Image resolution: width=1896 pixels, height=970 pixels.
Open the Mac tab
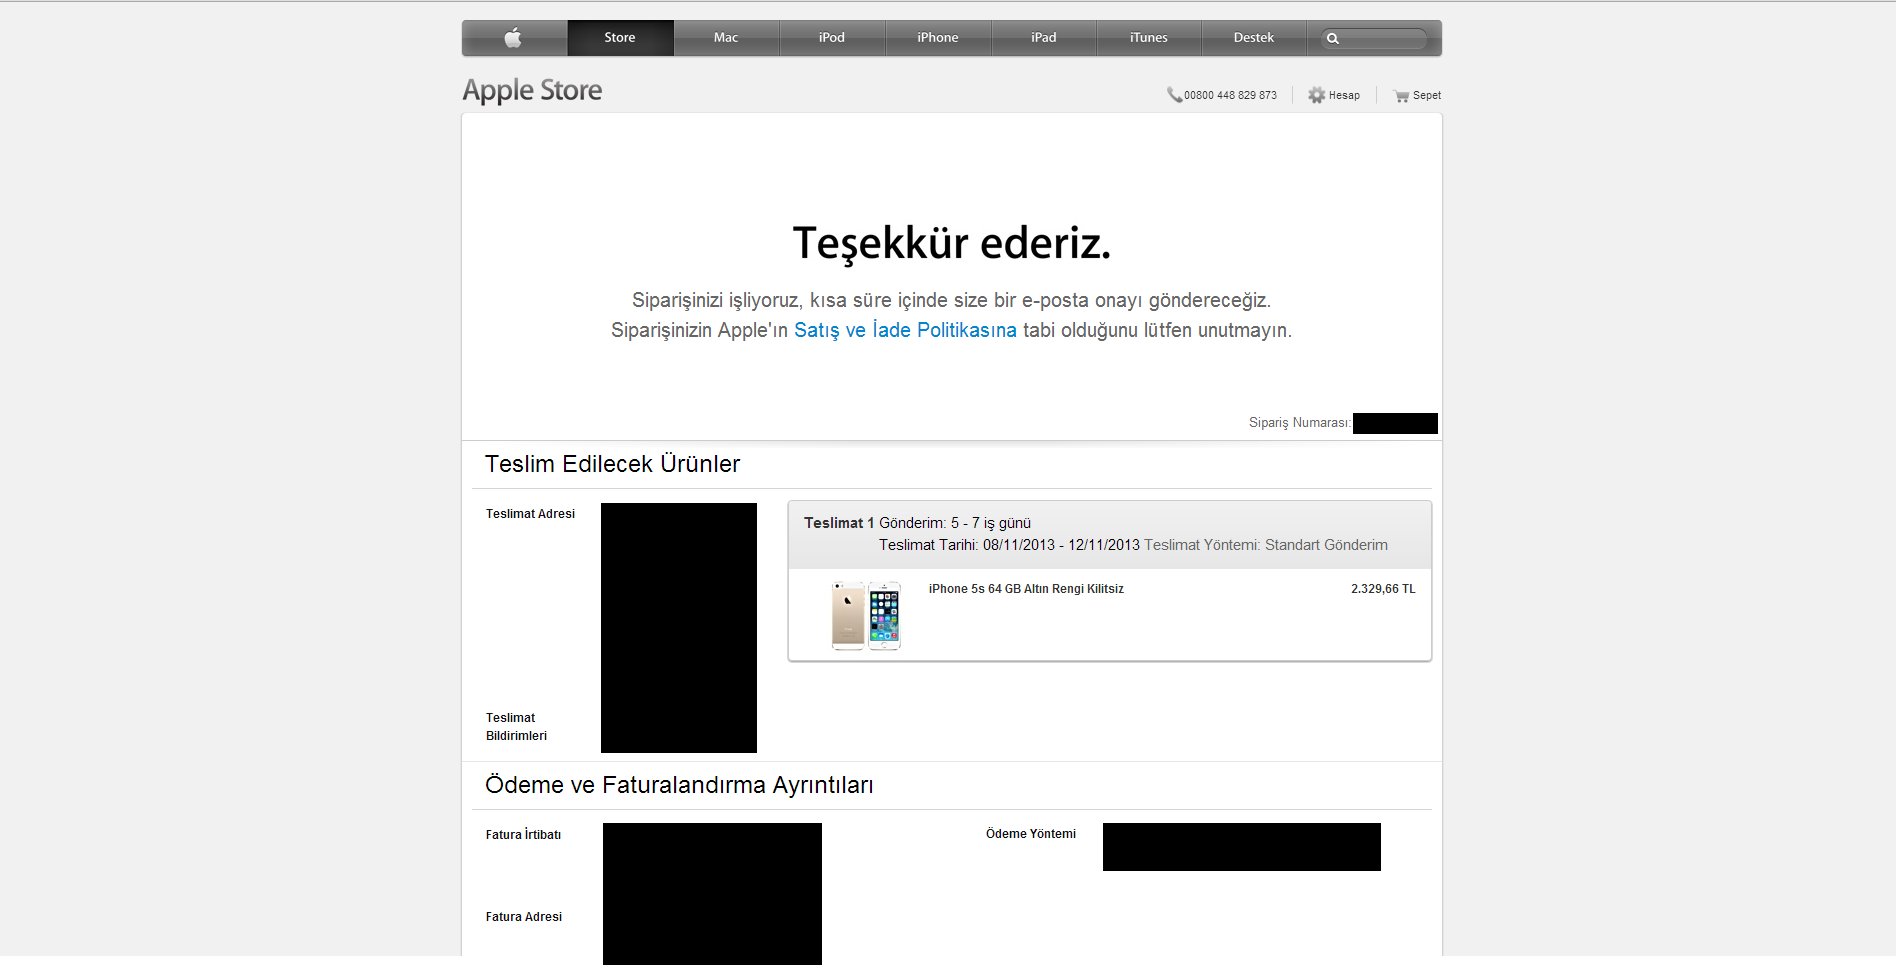tap(726, 38)
